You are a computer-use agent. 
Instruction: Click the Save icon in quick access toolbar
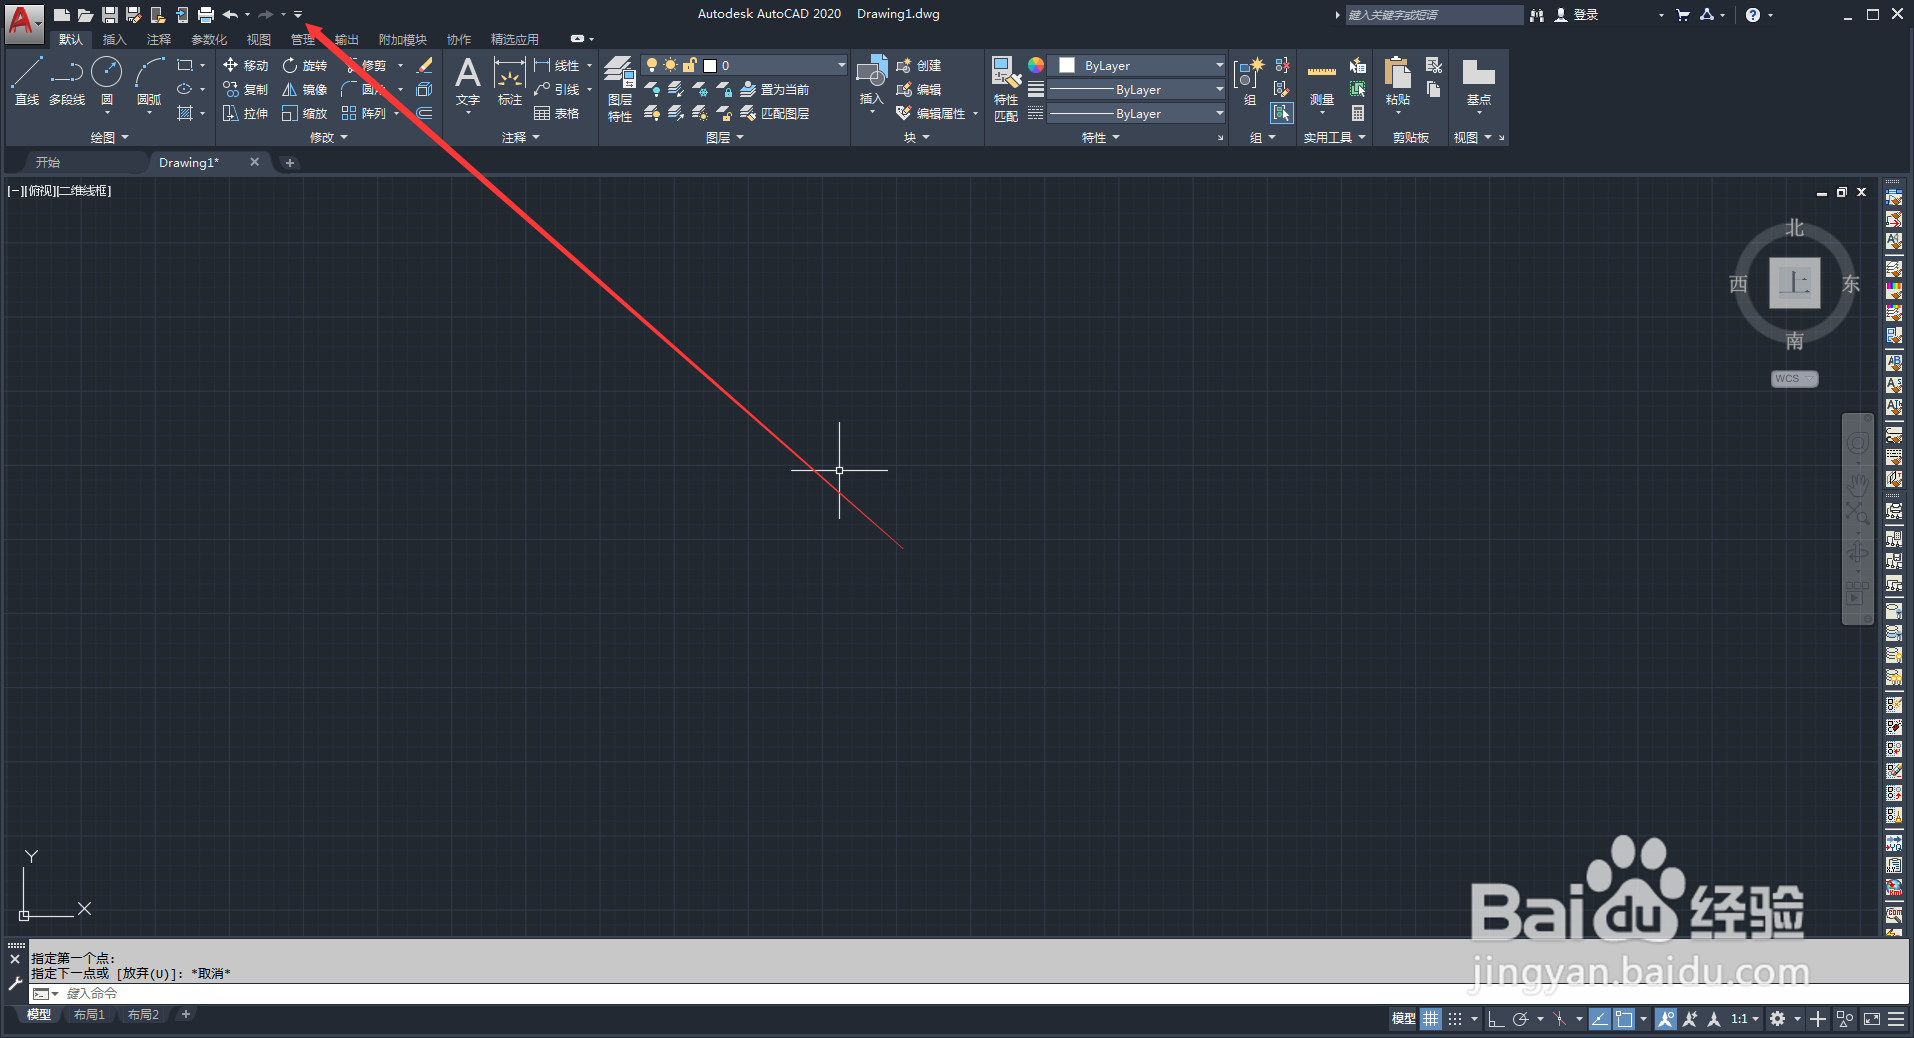pyautogui.click(x=110, y=15)
